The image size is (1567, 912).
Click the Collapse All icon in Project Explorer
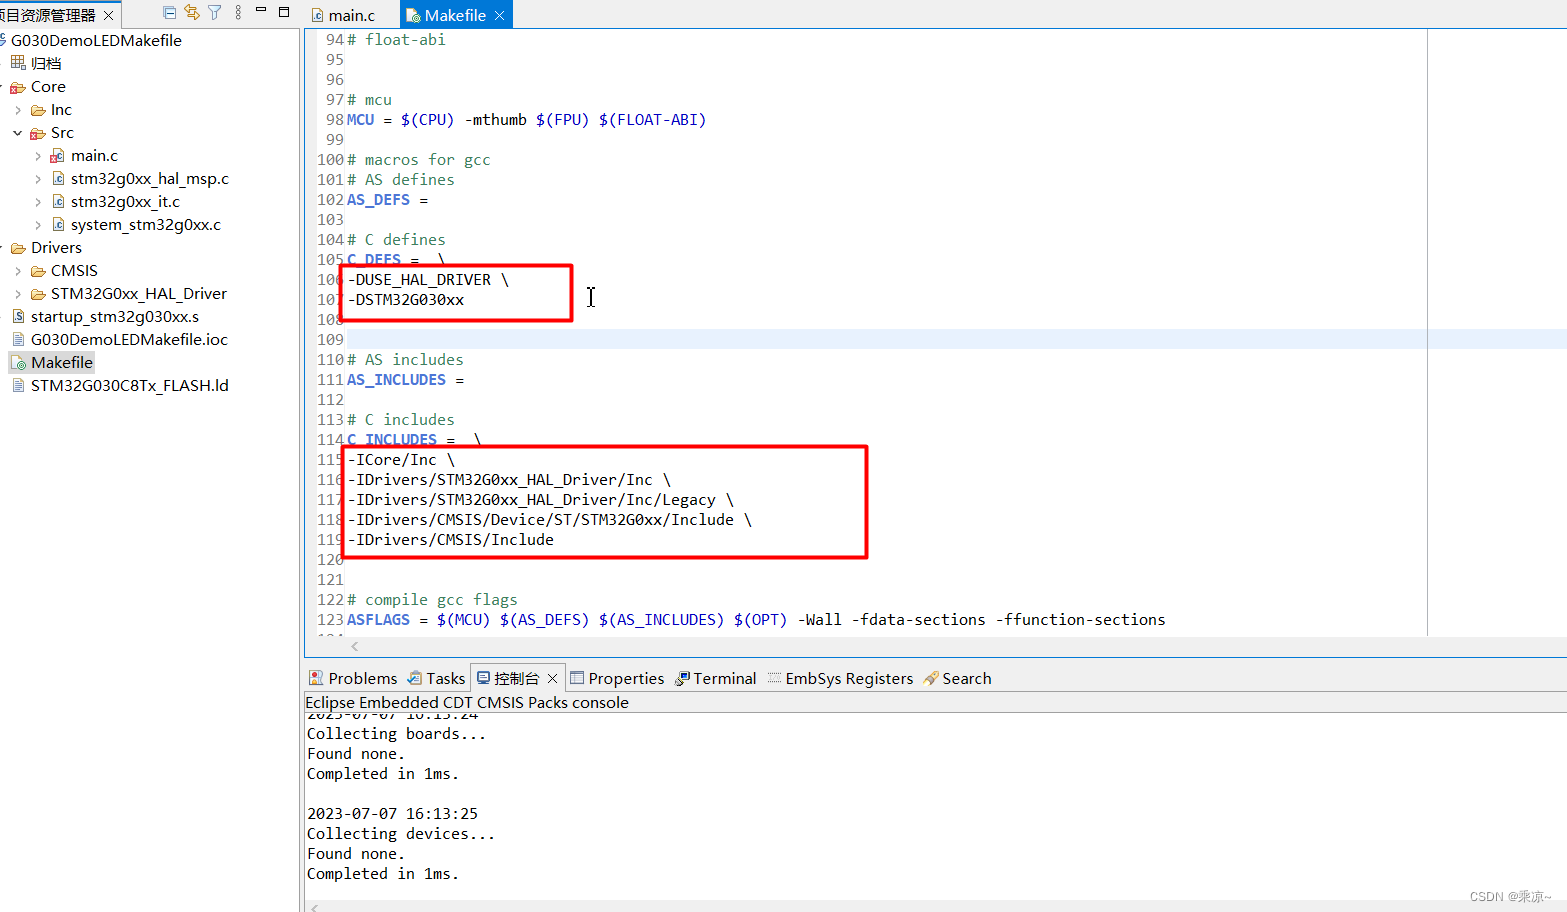[x=170, y=12]
